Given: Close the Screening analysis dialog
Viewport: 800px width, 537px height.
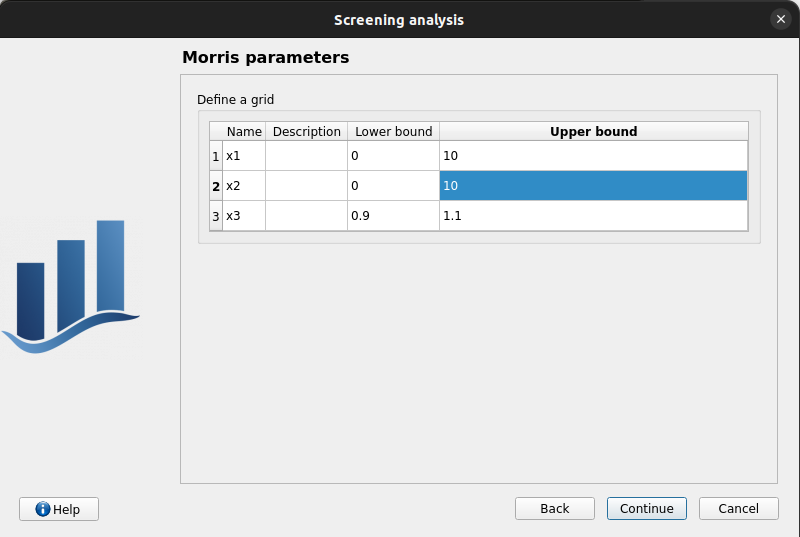Looking at the screenshot, I should click(781, 19).
